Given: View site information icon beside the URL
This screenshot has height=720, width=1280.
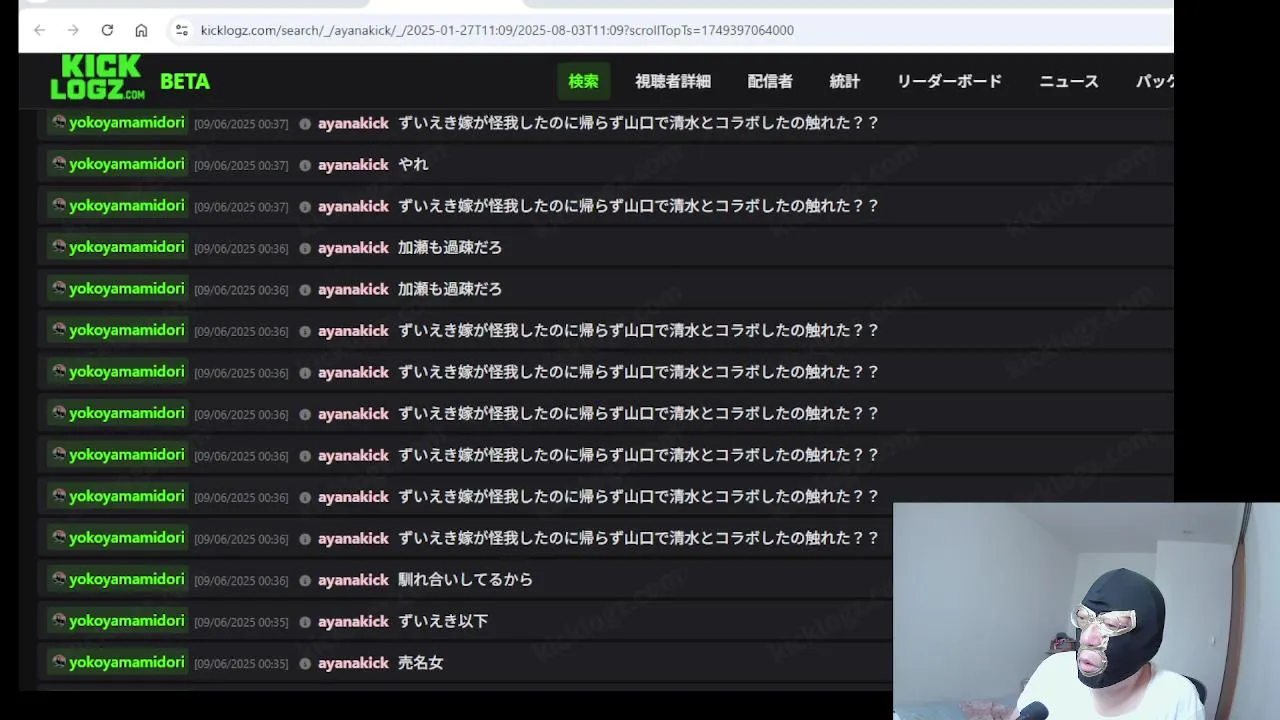Looking at the screenshot, I should coord(181,30).
